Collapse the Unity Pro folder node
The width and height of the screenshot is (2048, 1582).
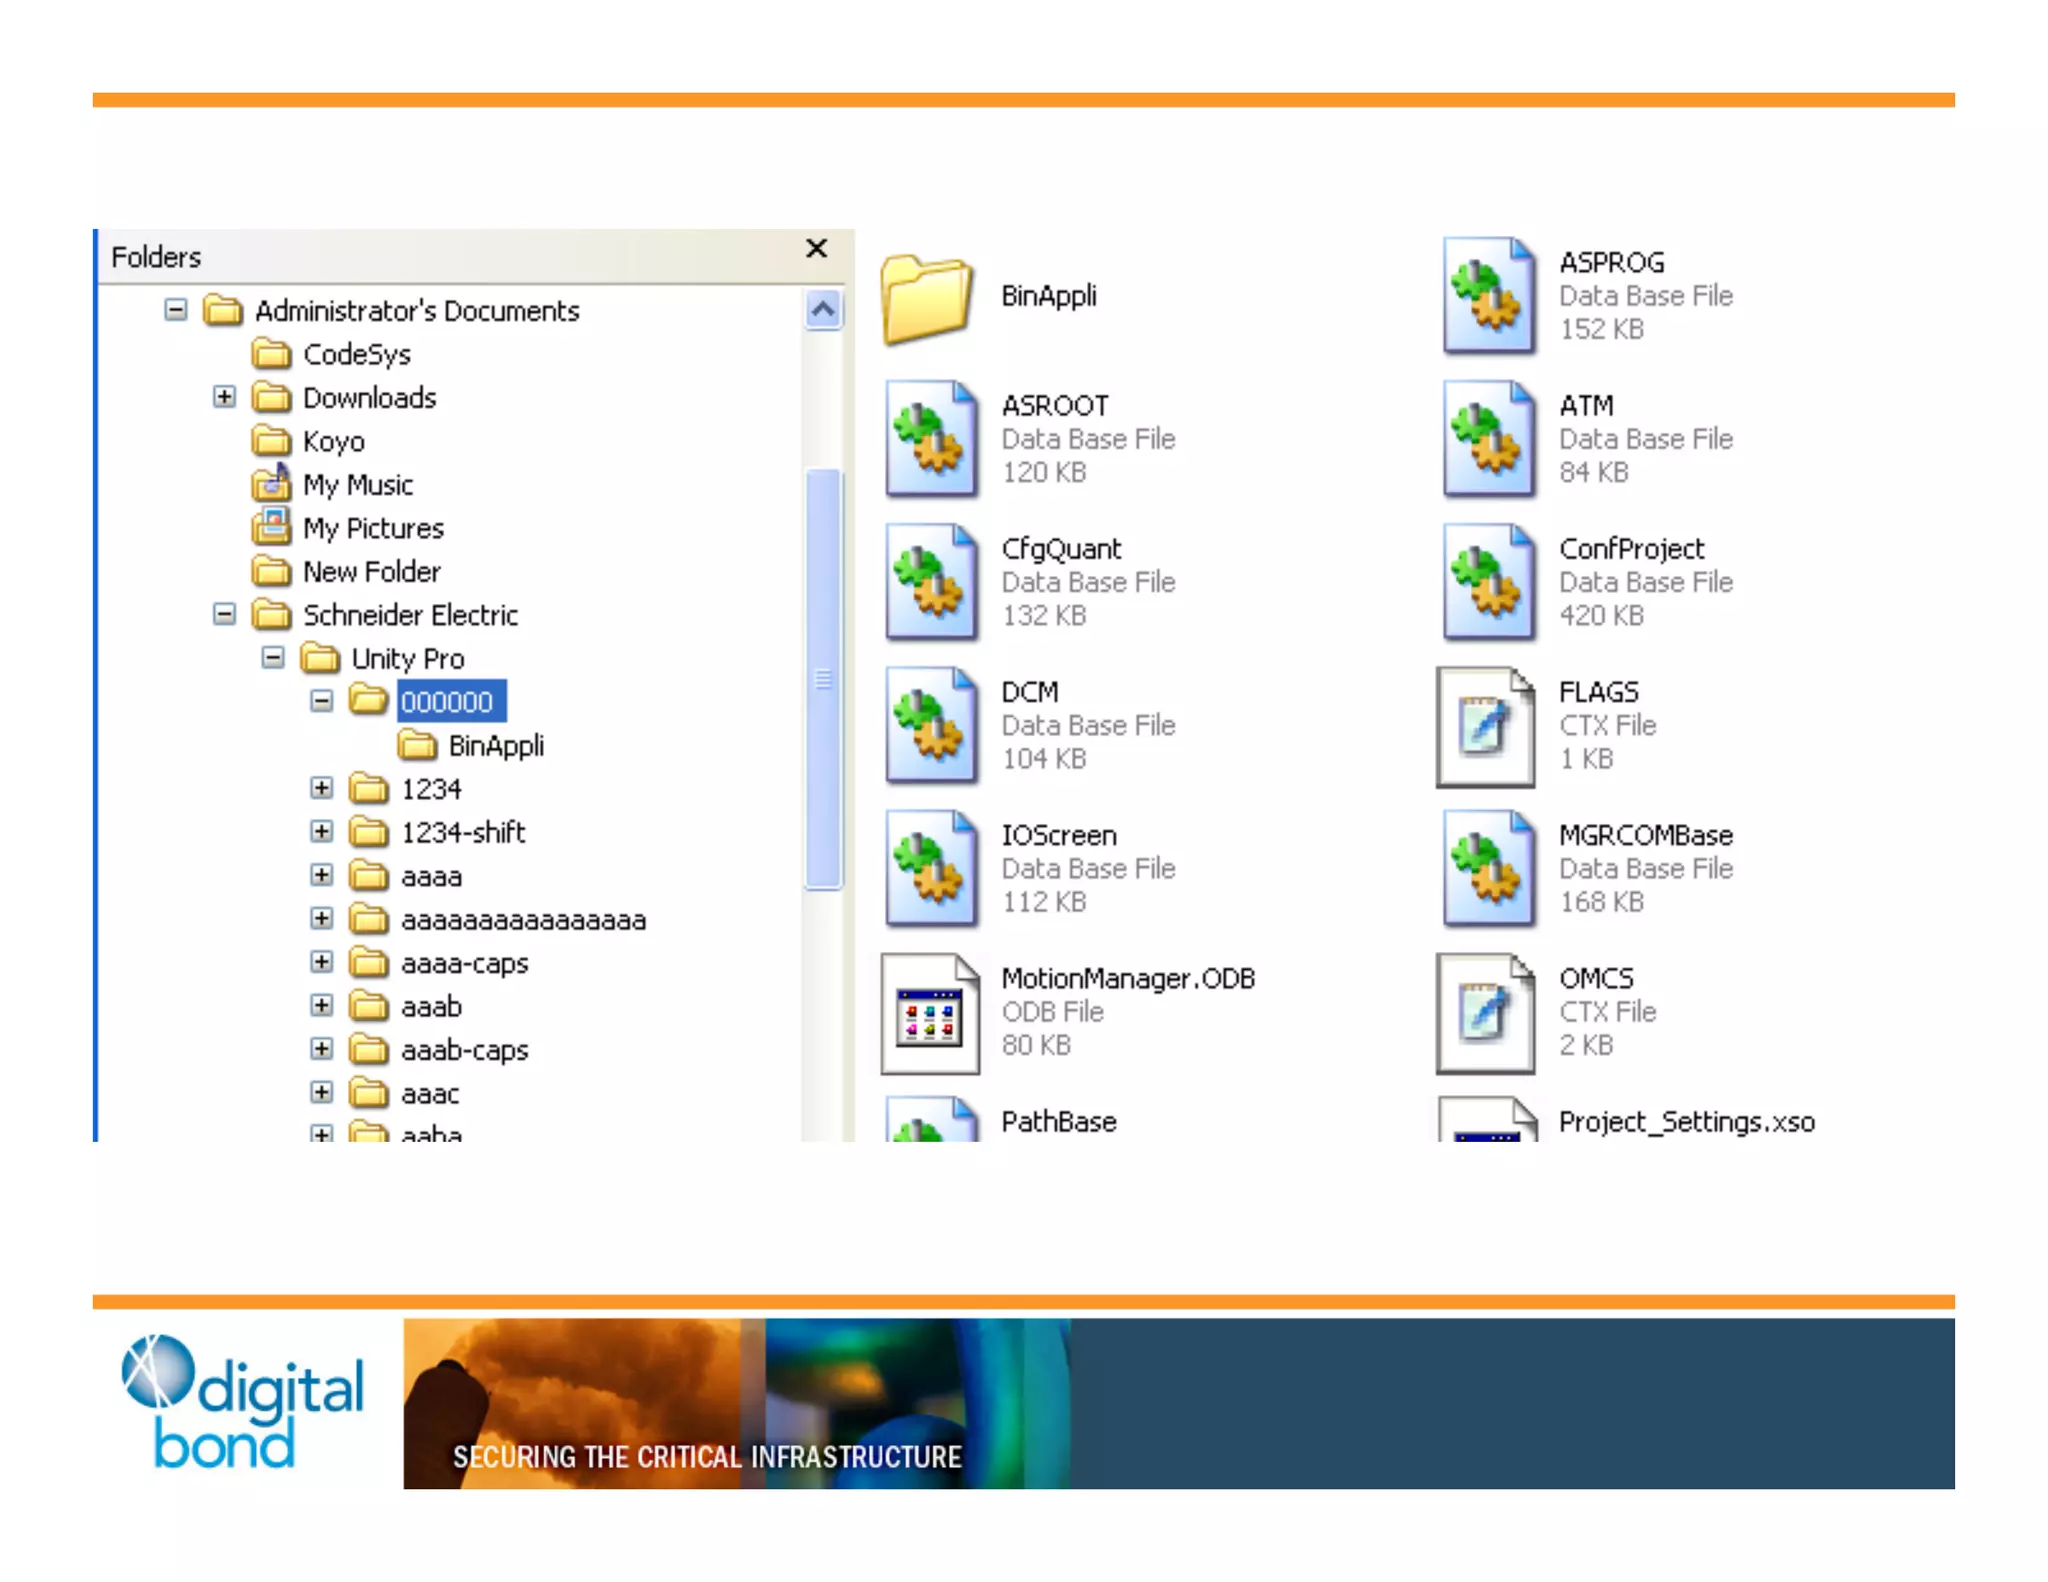272,658
